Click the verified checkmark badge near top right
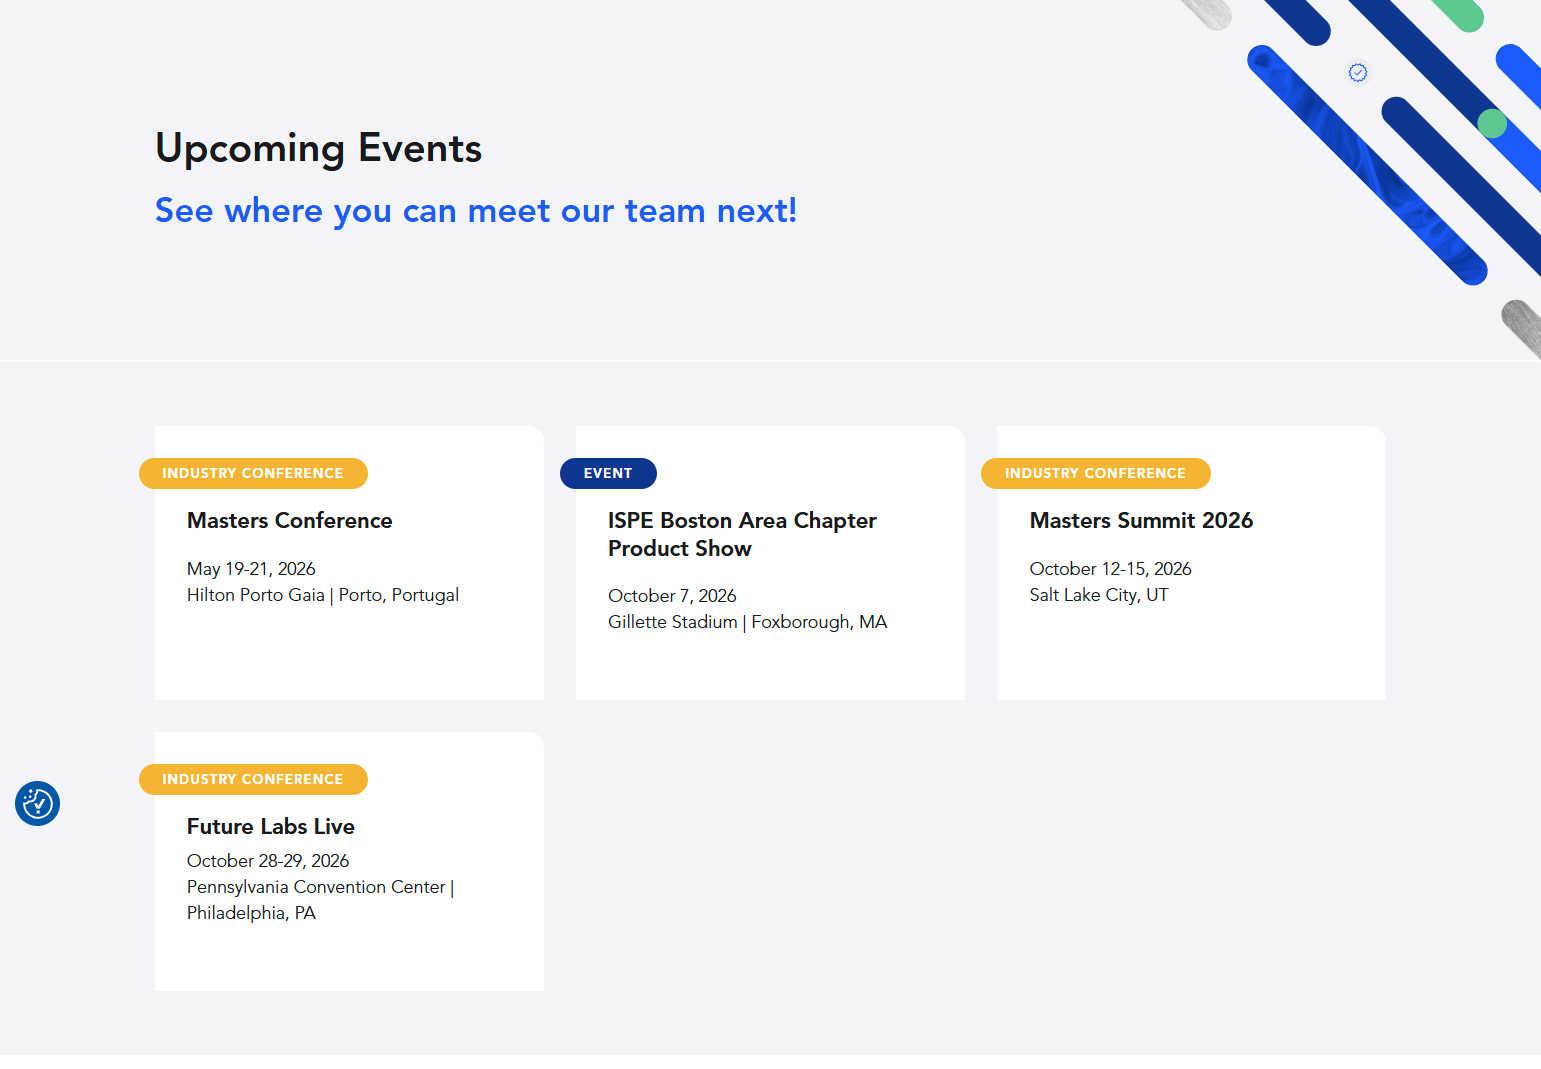Viewport: 1541px width, 1069px height. (x=1357, y=72)
